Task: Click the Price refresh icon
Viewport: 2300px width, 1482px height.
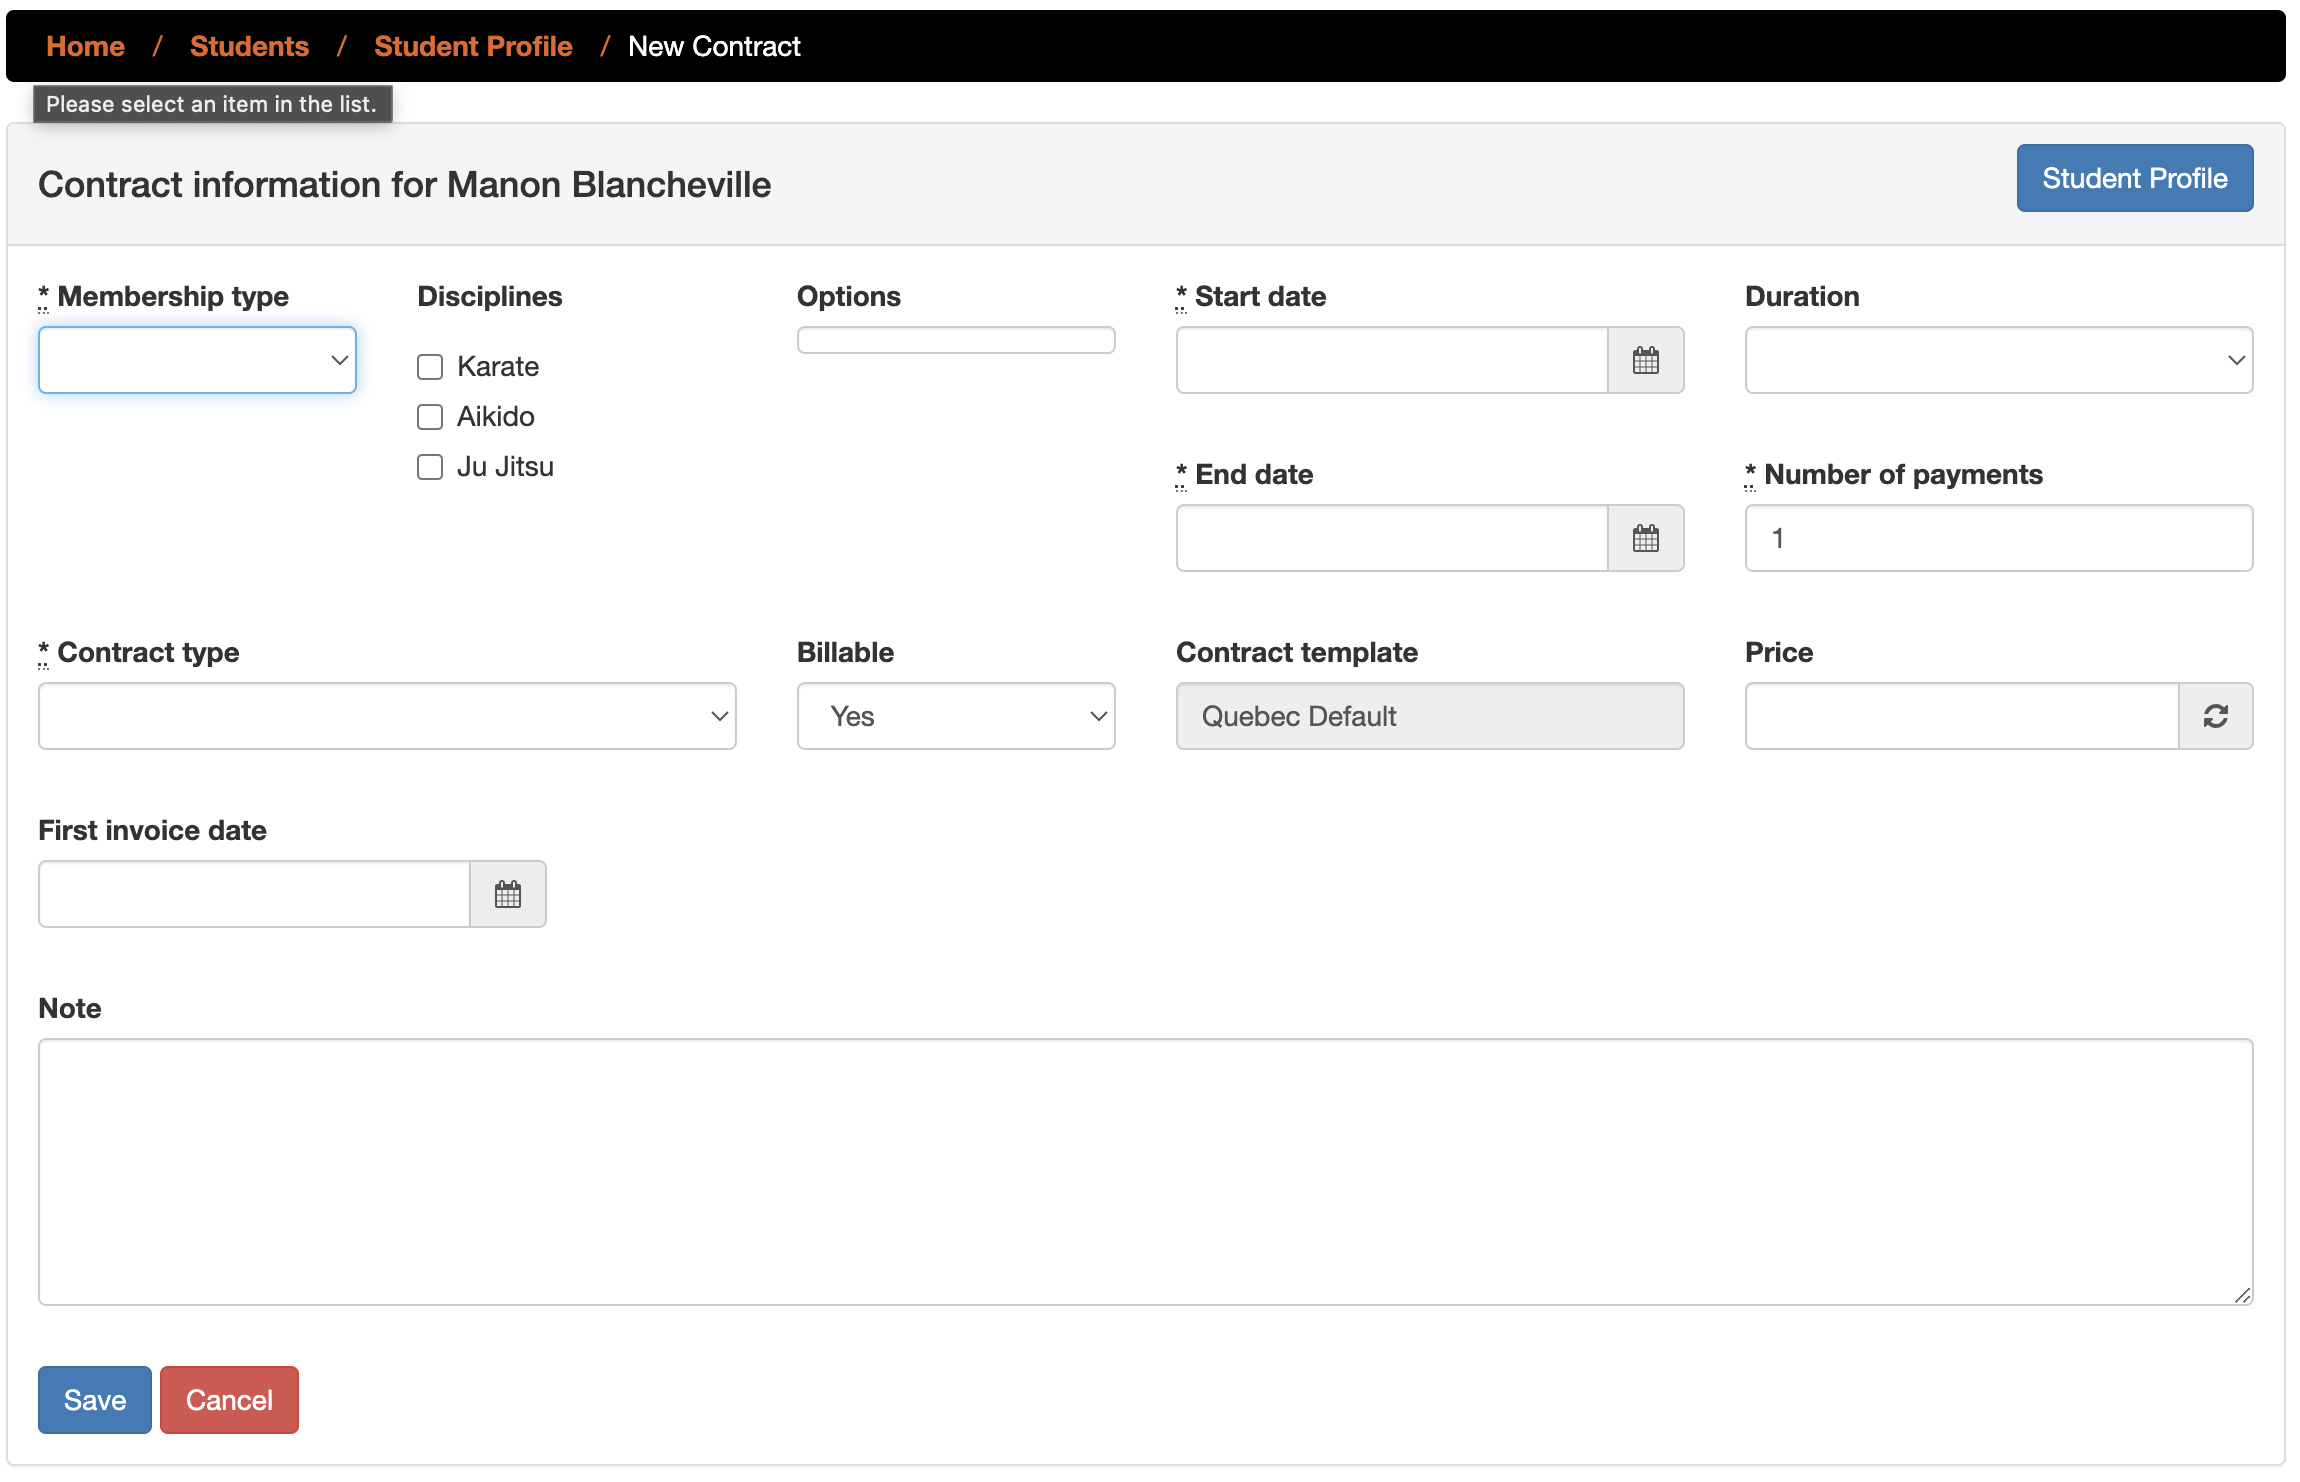Action: pyautogui.click(x=2215, y=716)
